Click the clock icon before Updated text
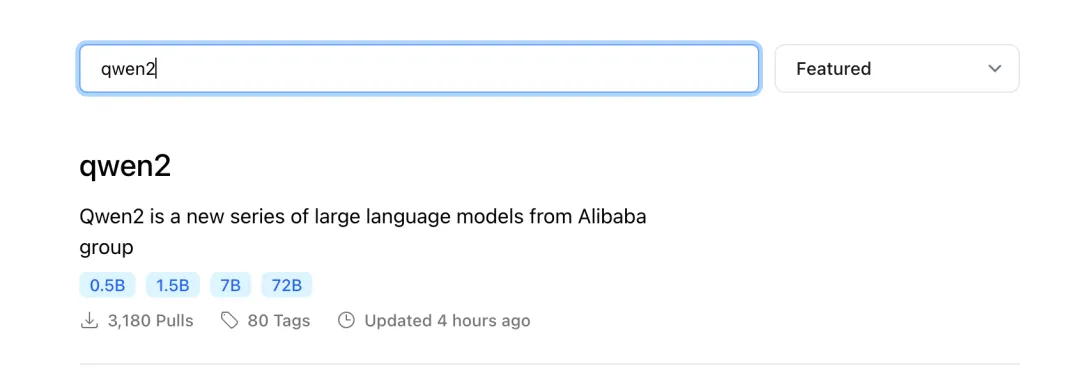1080x389 pixels. [346, 321]
